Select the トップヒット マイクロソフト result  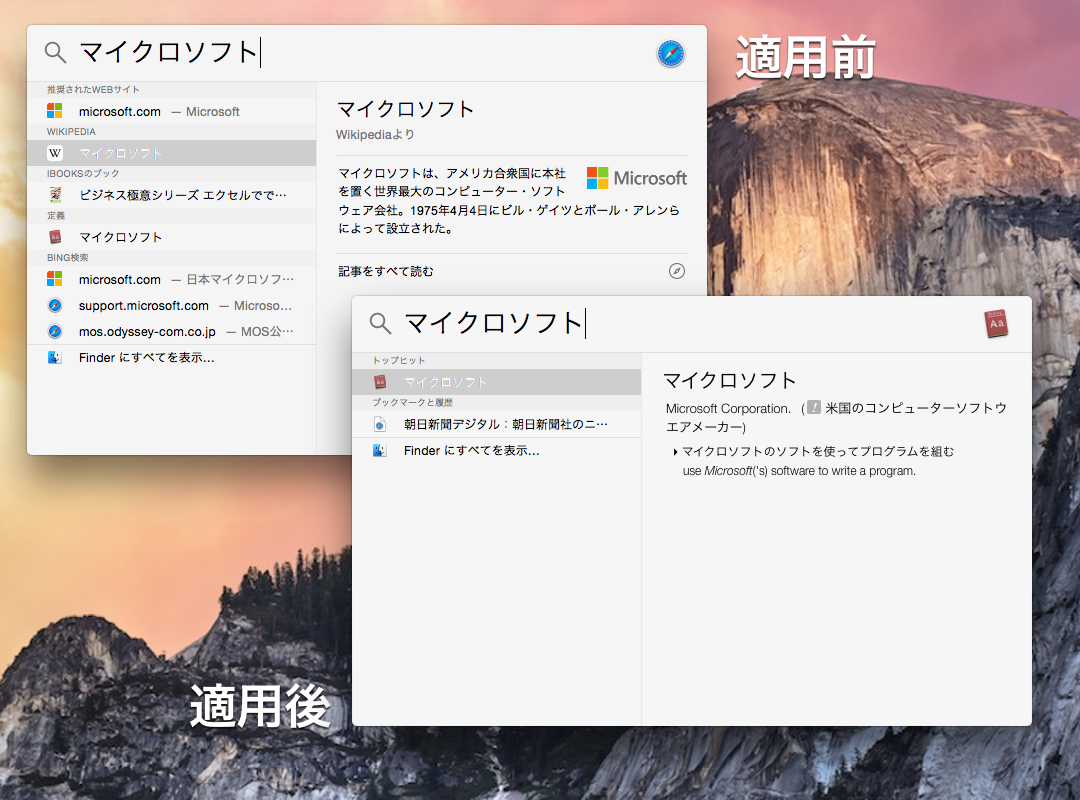tap(497, 382)
